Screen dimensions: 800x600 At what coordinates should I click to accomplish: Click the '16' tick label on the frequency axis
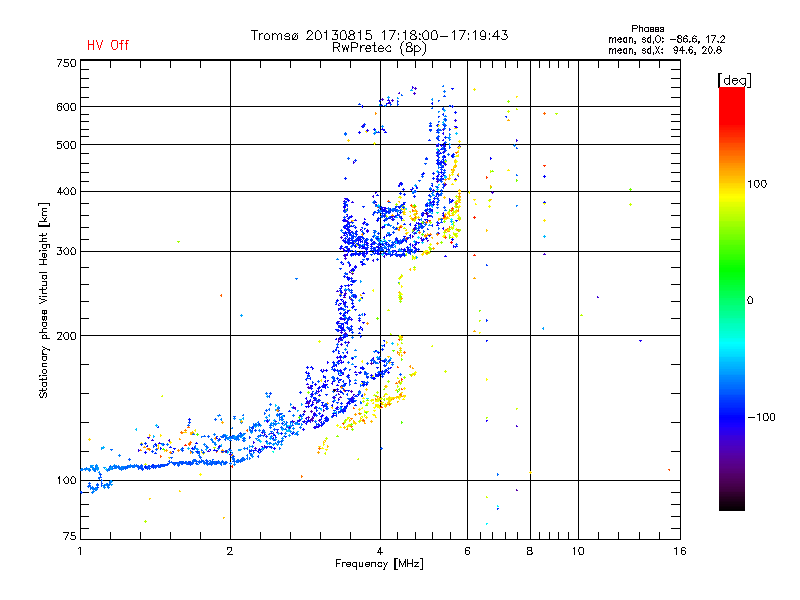[680, 551]
